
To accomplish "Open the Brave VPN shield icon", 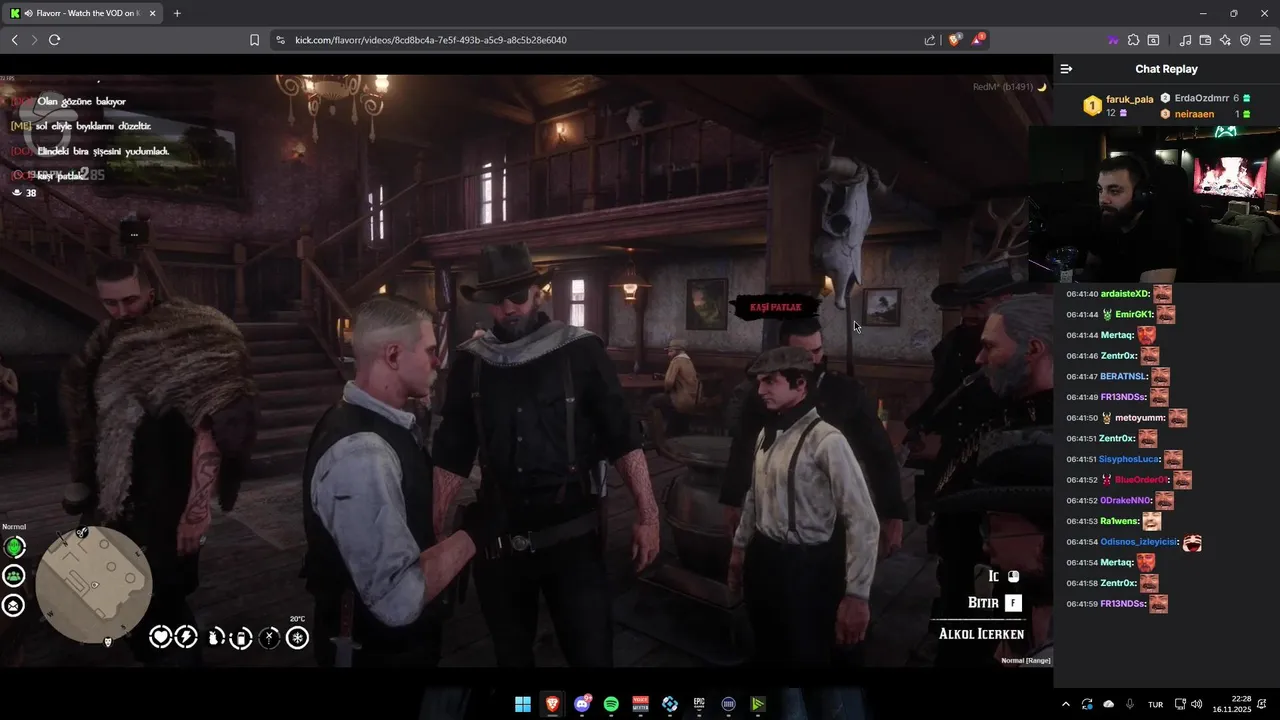I will [1245, 40].
